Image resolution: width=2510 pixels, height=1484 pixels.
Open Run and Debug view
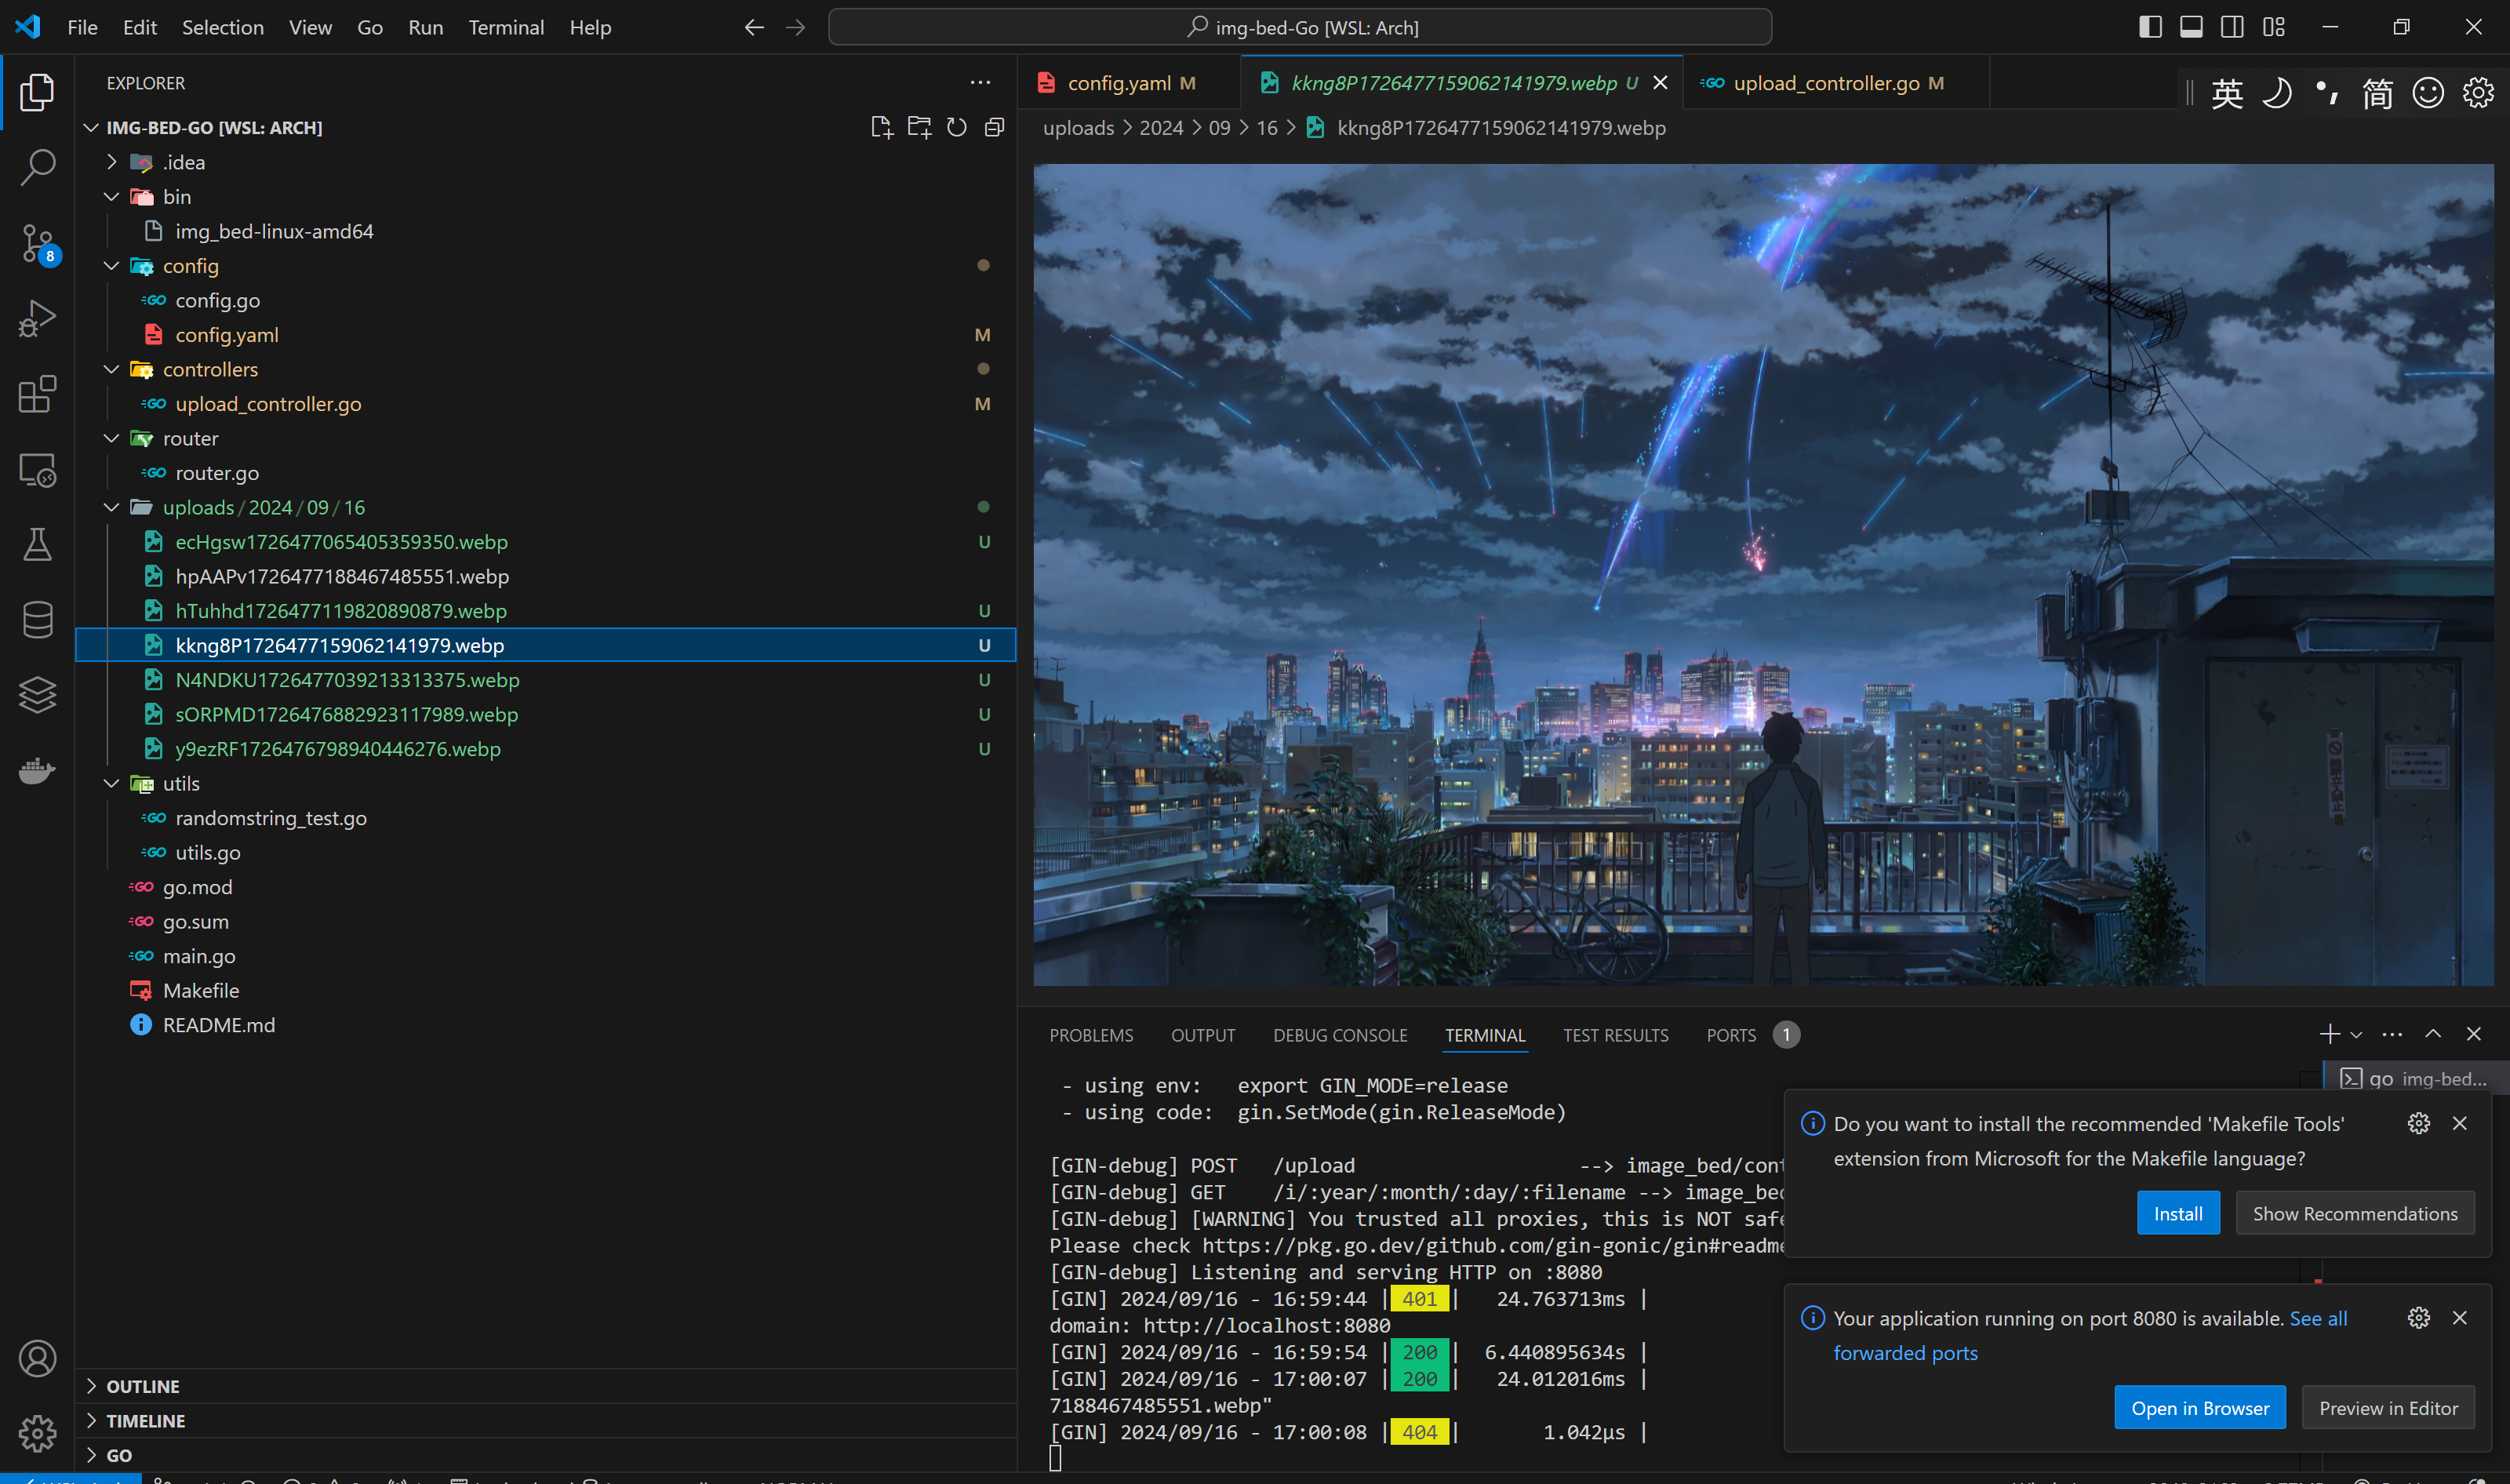37,319
